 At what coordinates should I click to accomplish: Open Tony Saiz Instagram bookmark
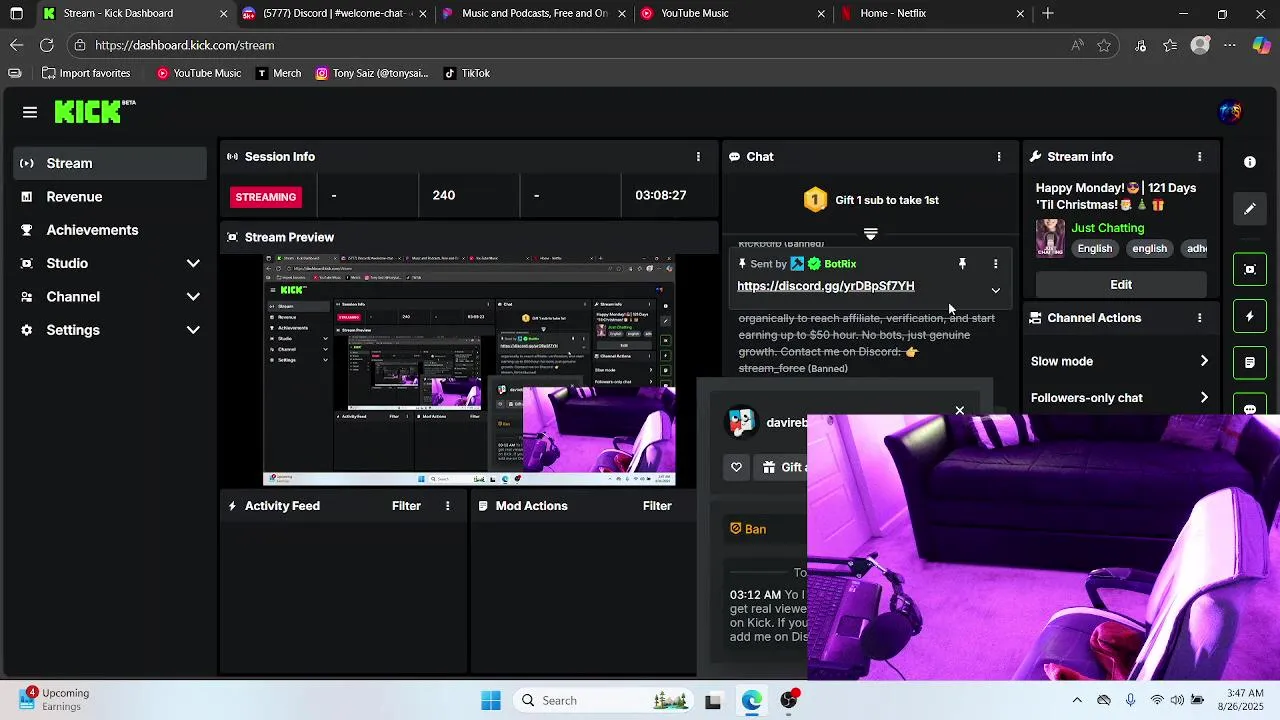coord(372,73)
